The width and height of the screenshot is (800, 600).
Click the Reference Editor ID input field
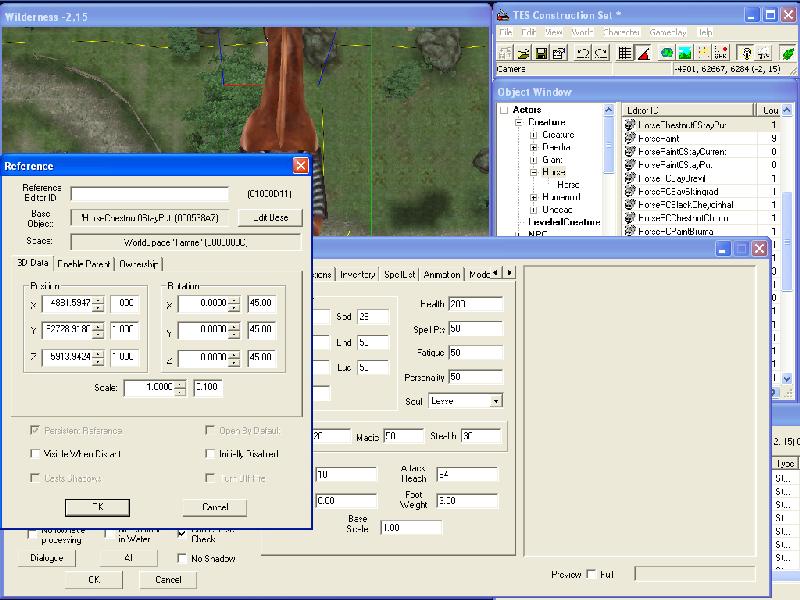149,194
